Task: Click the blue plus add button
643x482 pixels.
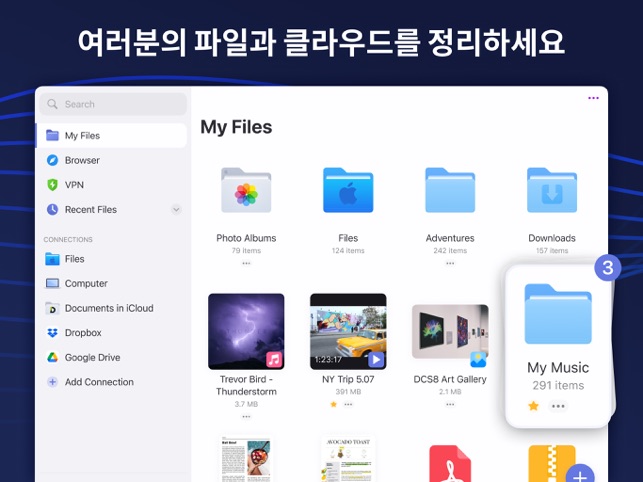Action: tap(580, 474)
